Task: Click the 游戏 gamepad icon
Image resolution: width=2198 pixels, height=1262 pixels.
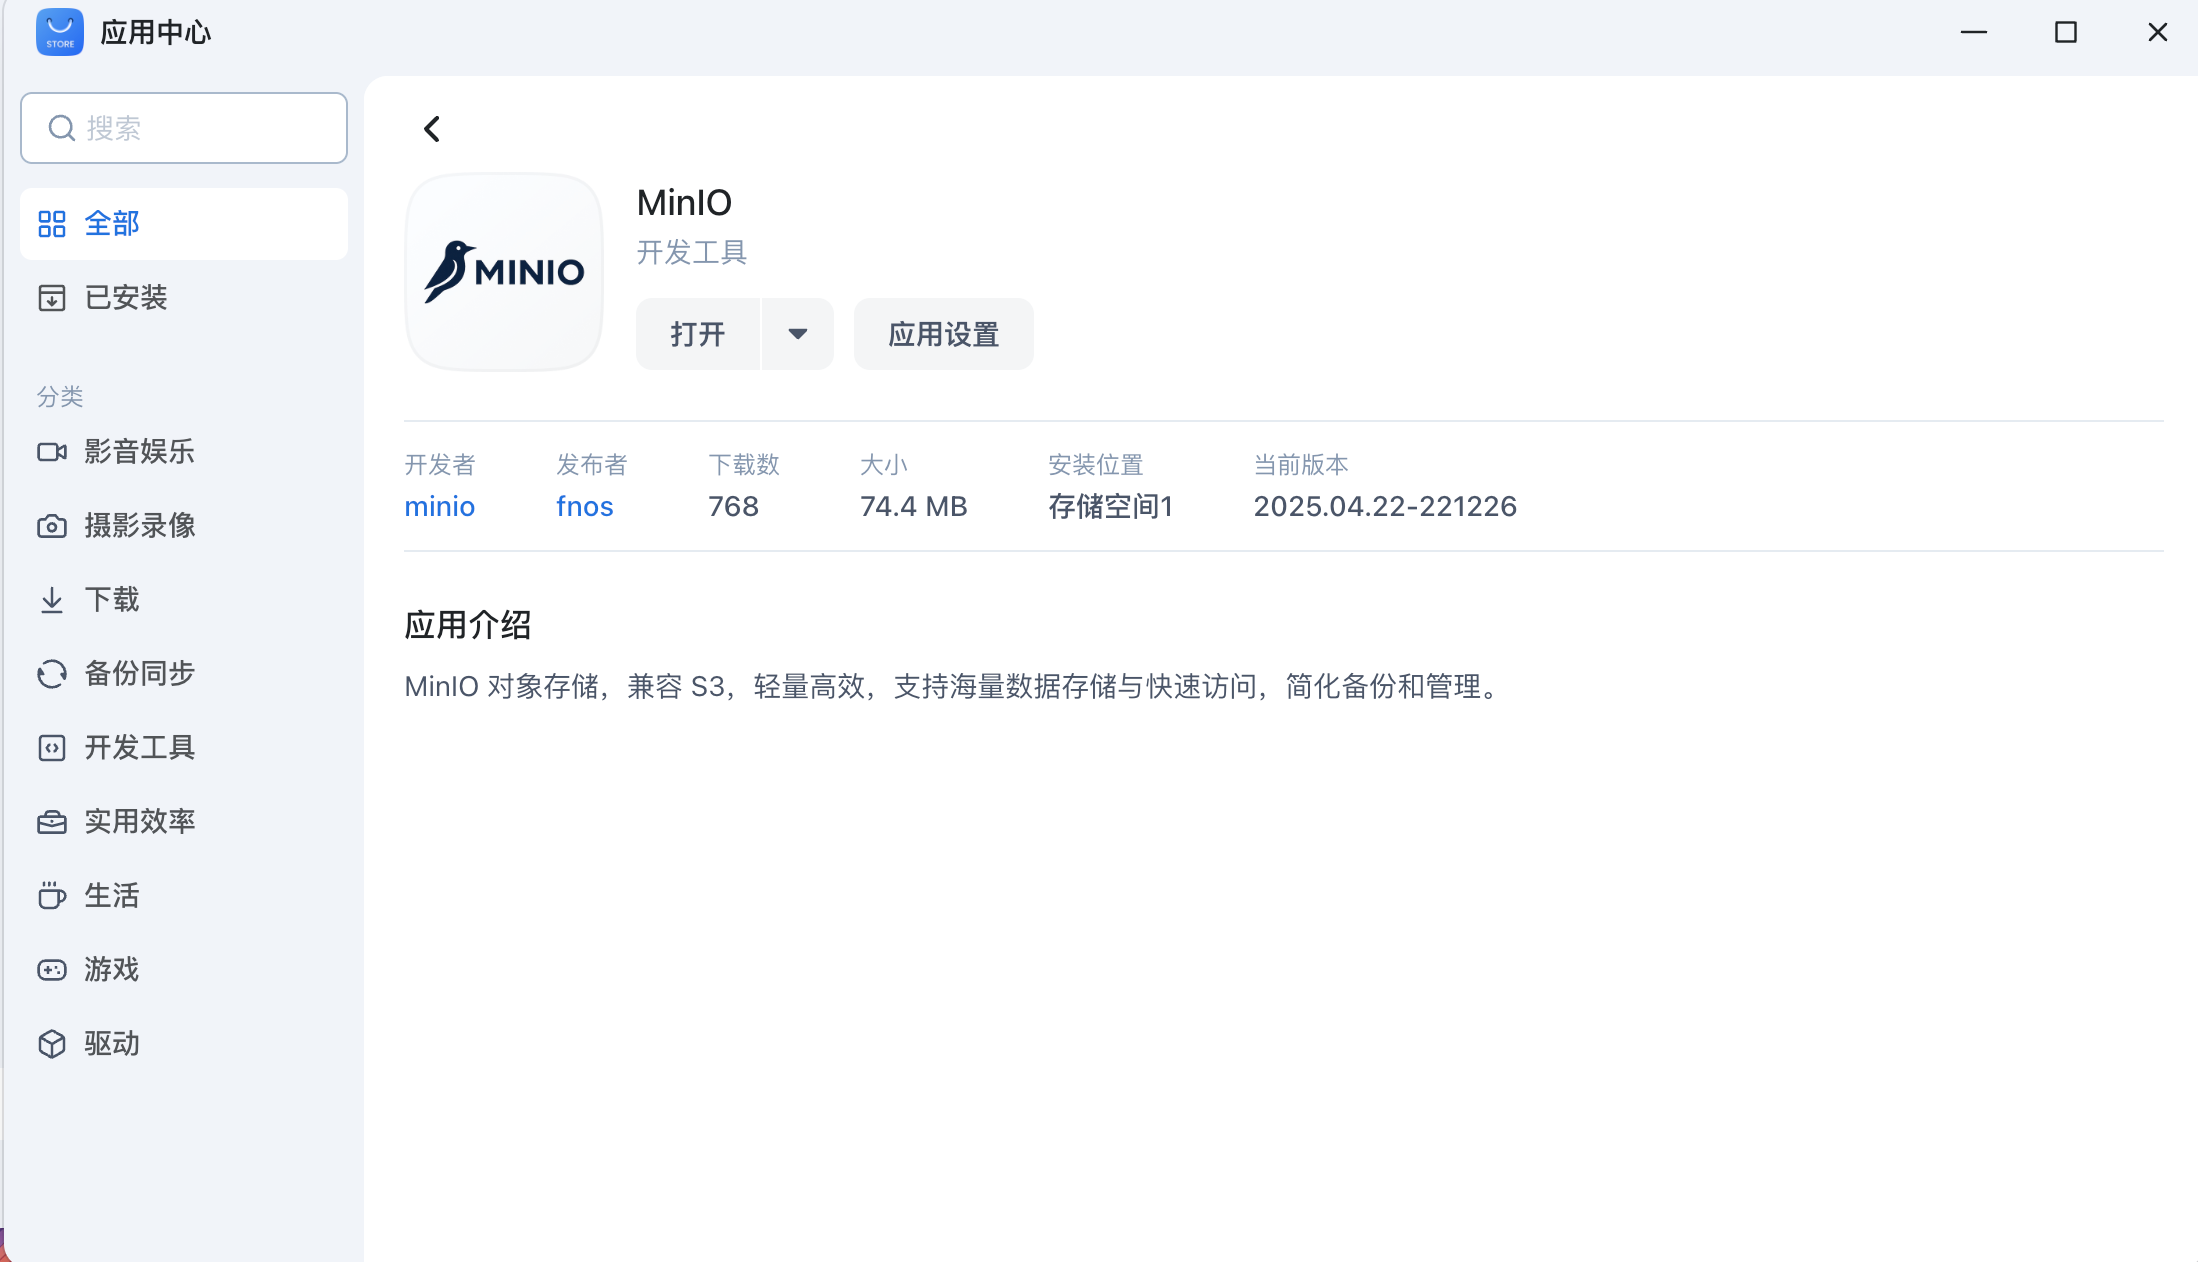Action: click(52, 970)
